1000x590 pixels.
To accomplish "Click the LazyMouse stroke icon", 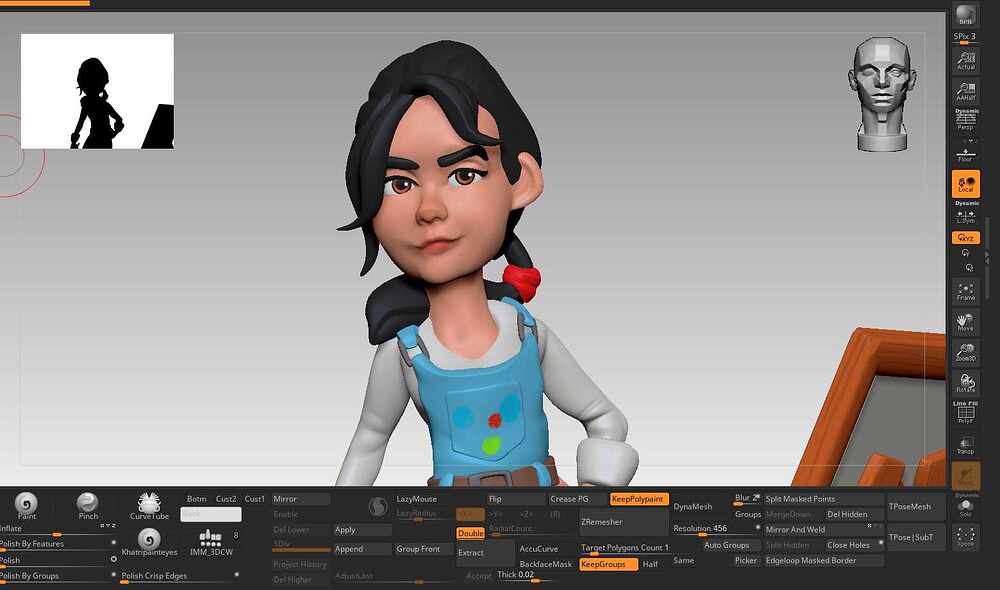I will tap(378, 507).
